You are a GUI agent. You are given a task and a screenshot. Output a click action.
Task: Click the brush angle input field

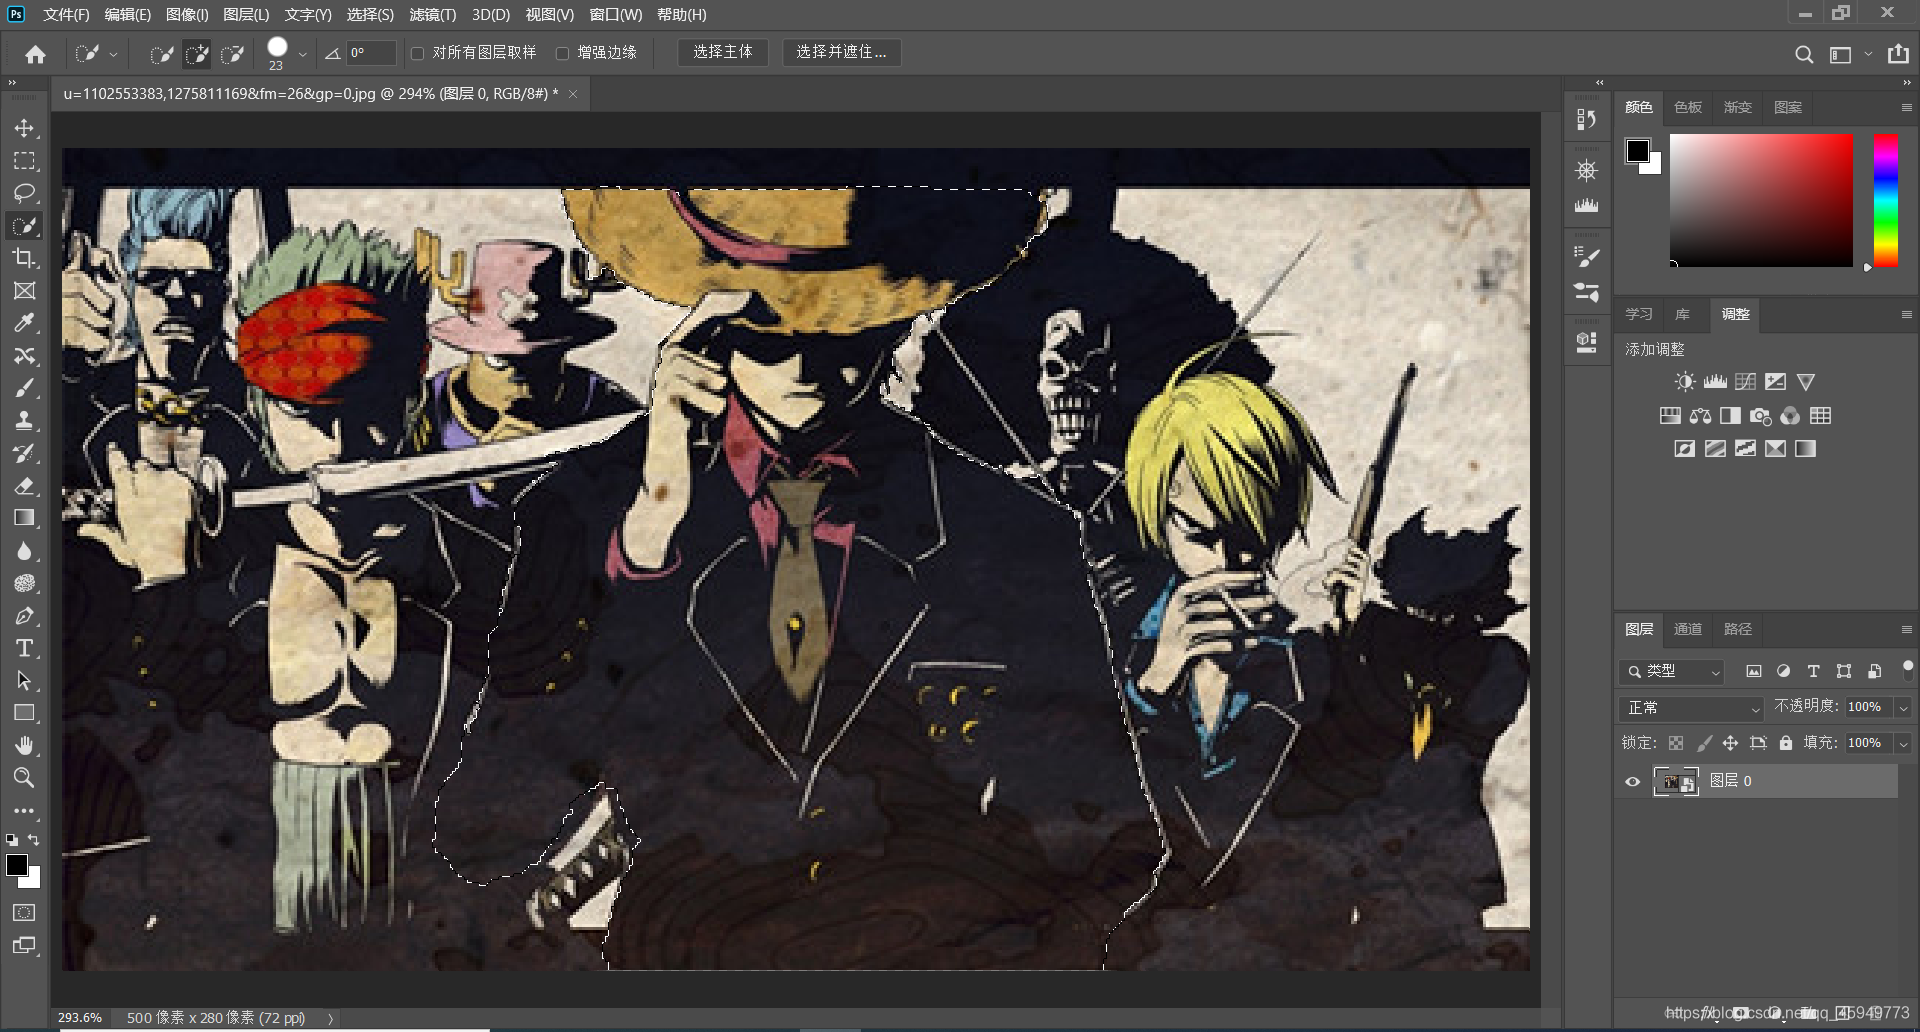(371, 53)
